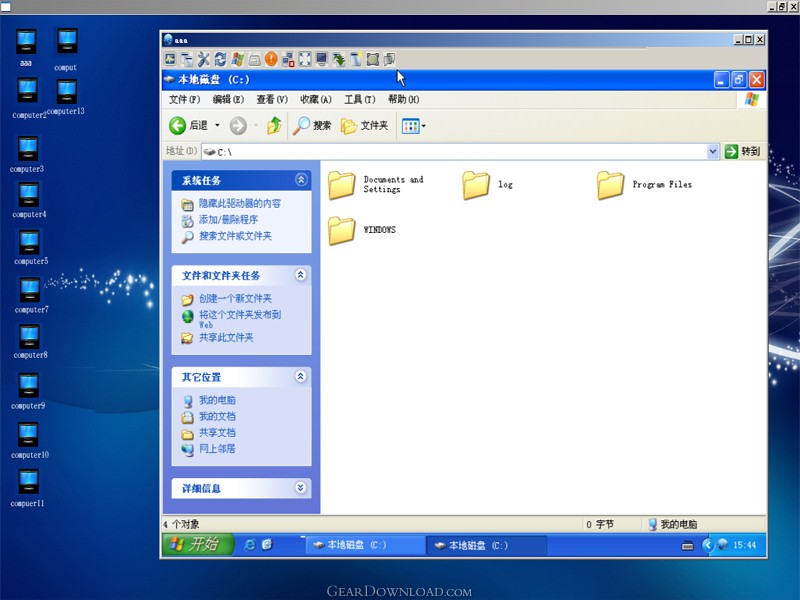Open the 编辑(E) menu
This screenshot has width=800, height=600.
[228, 99]
